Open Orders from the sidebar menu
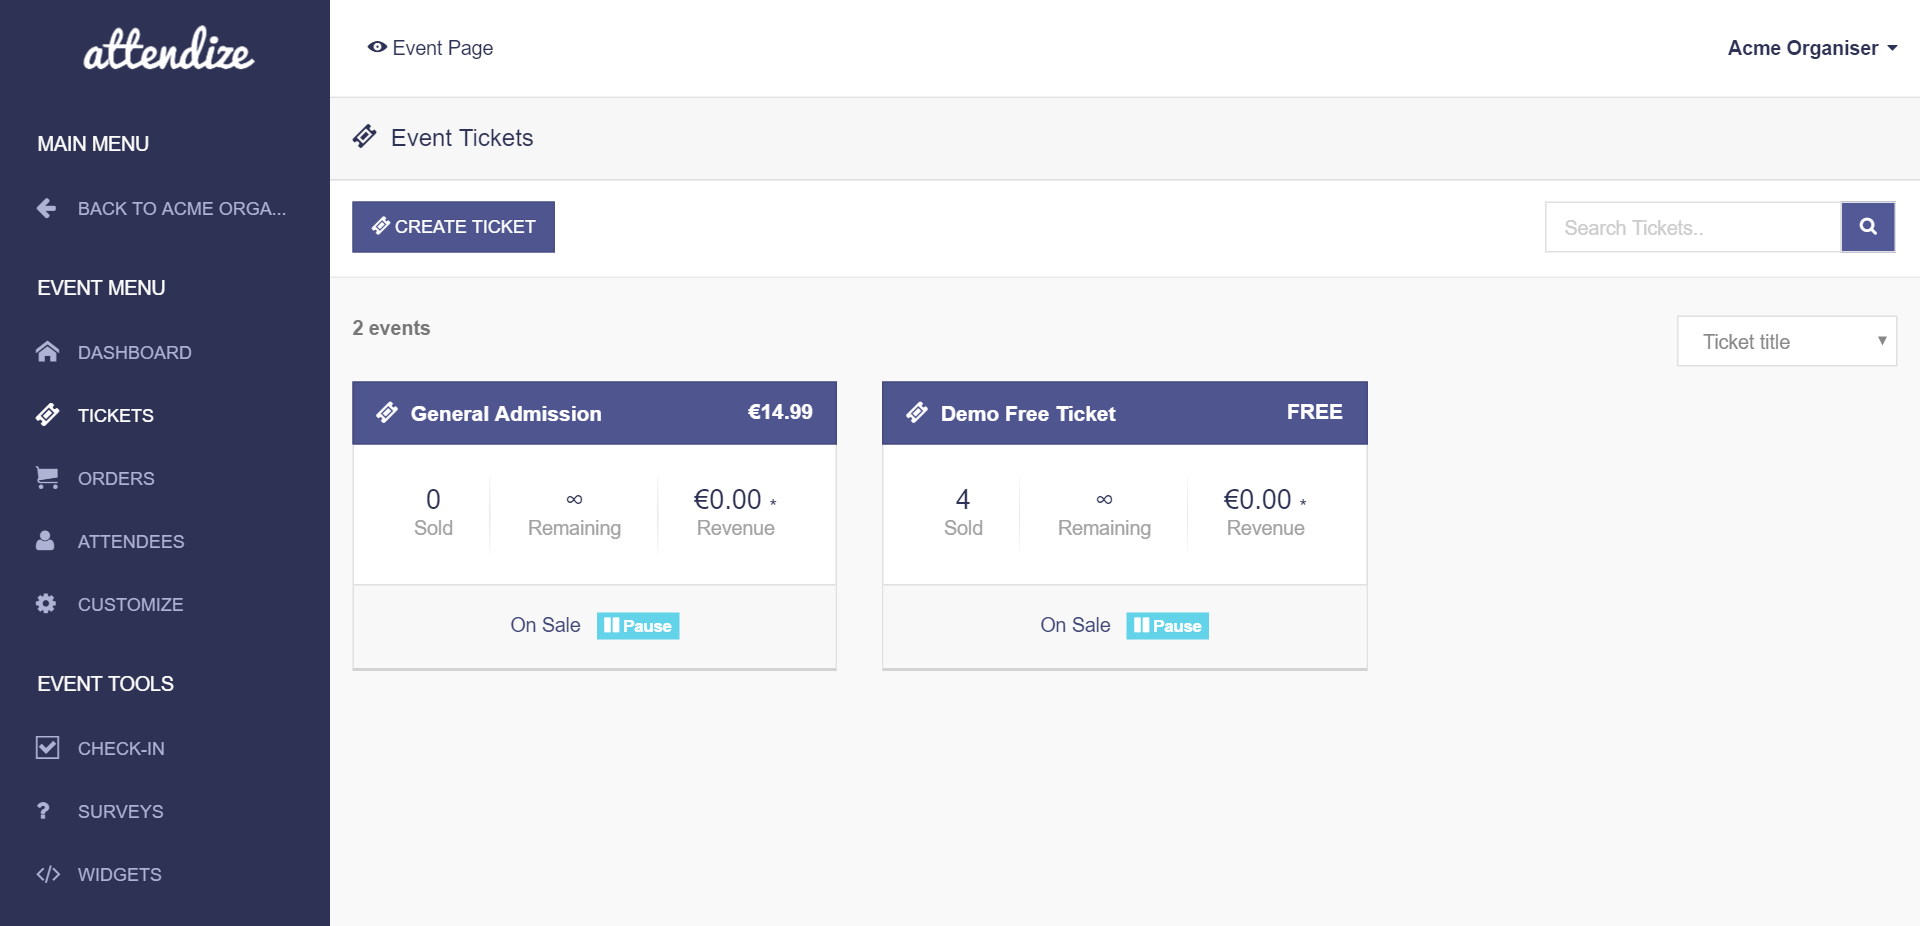Image resolution: width=1920 pixels, height=926 pixels. point(116,478)
